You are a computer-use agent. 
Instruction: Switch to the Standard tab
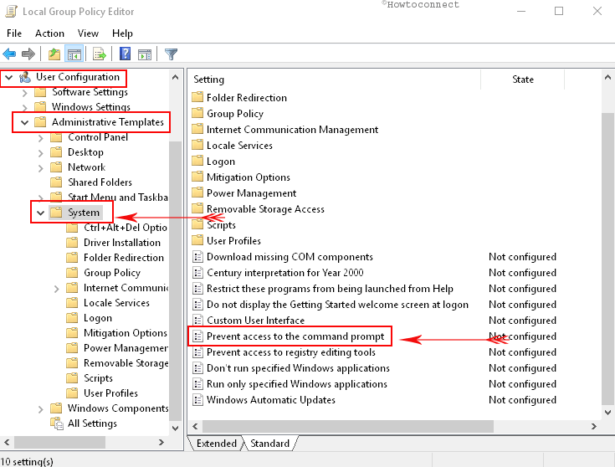[x=270, y=443]
